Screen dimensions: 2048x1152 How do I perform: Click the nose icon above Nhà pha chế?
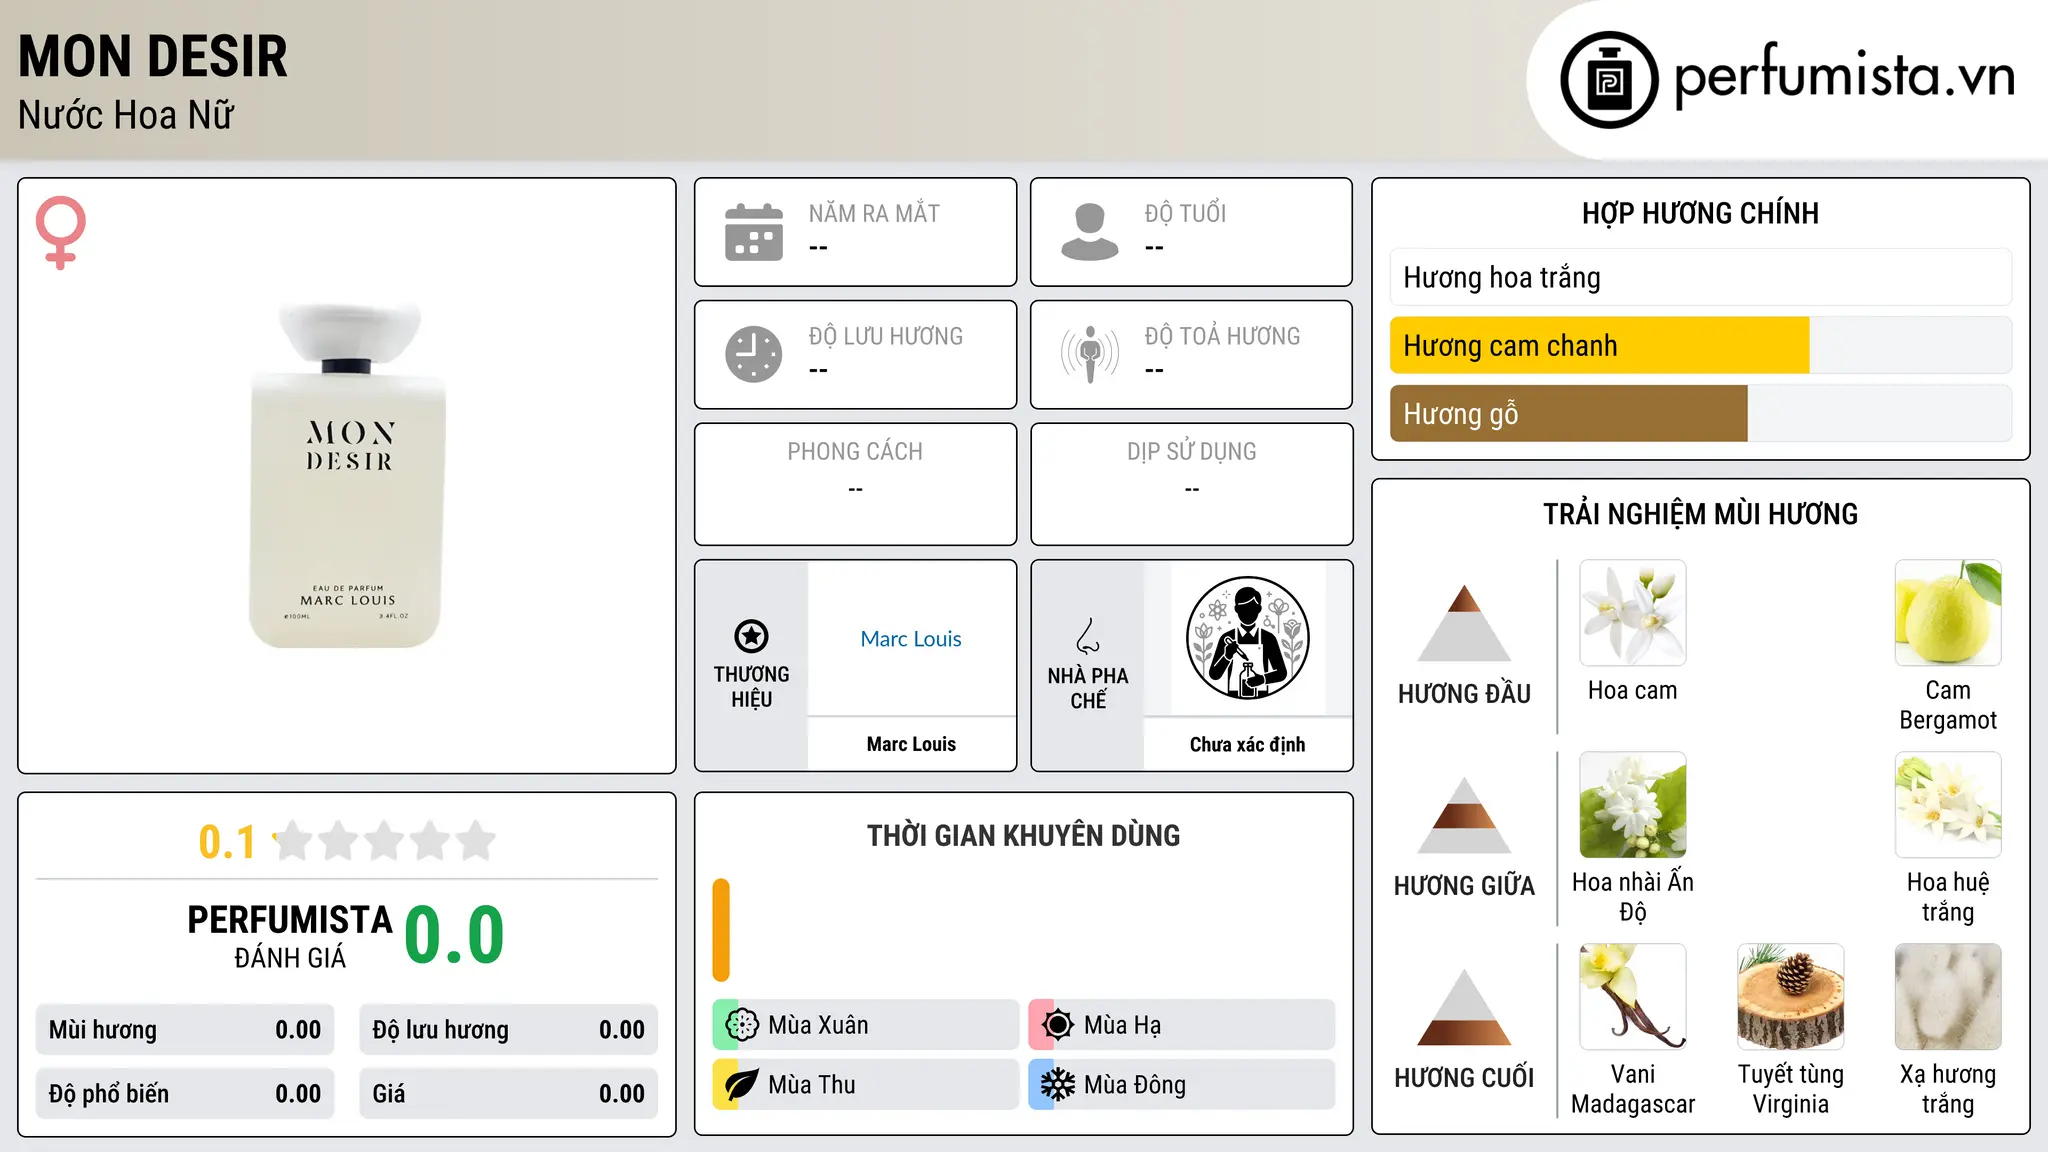(x=1088, y=636)
